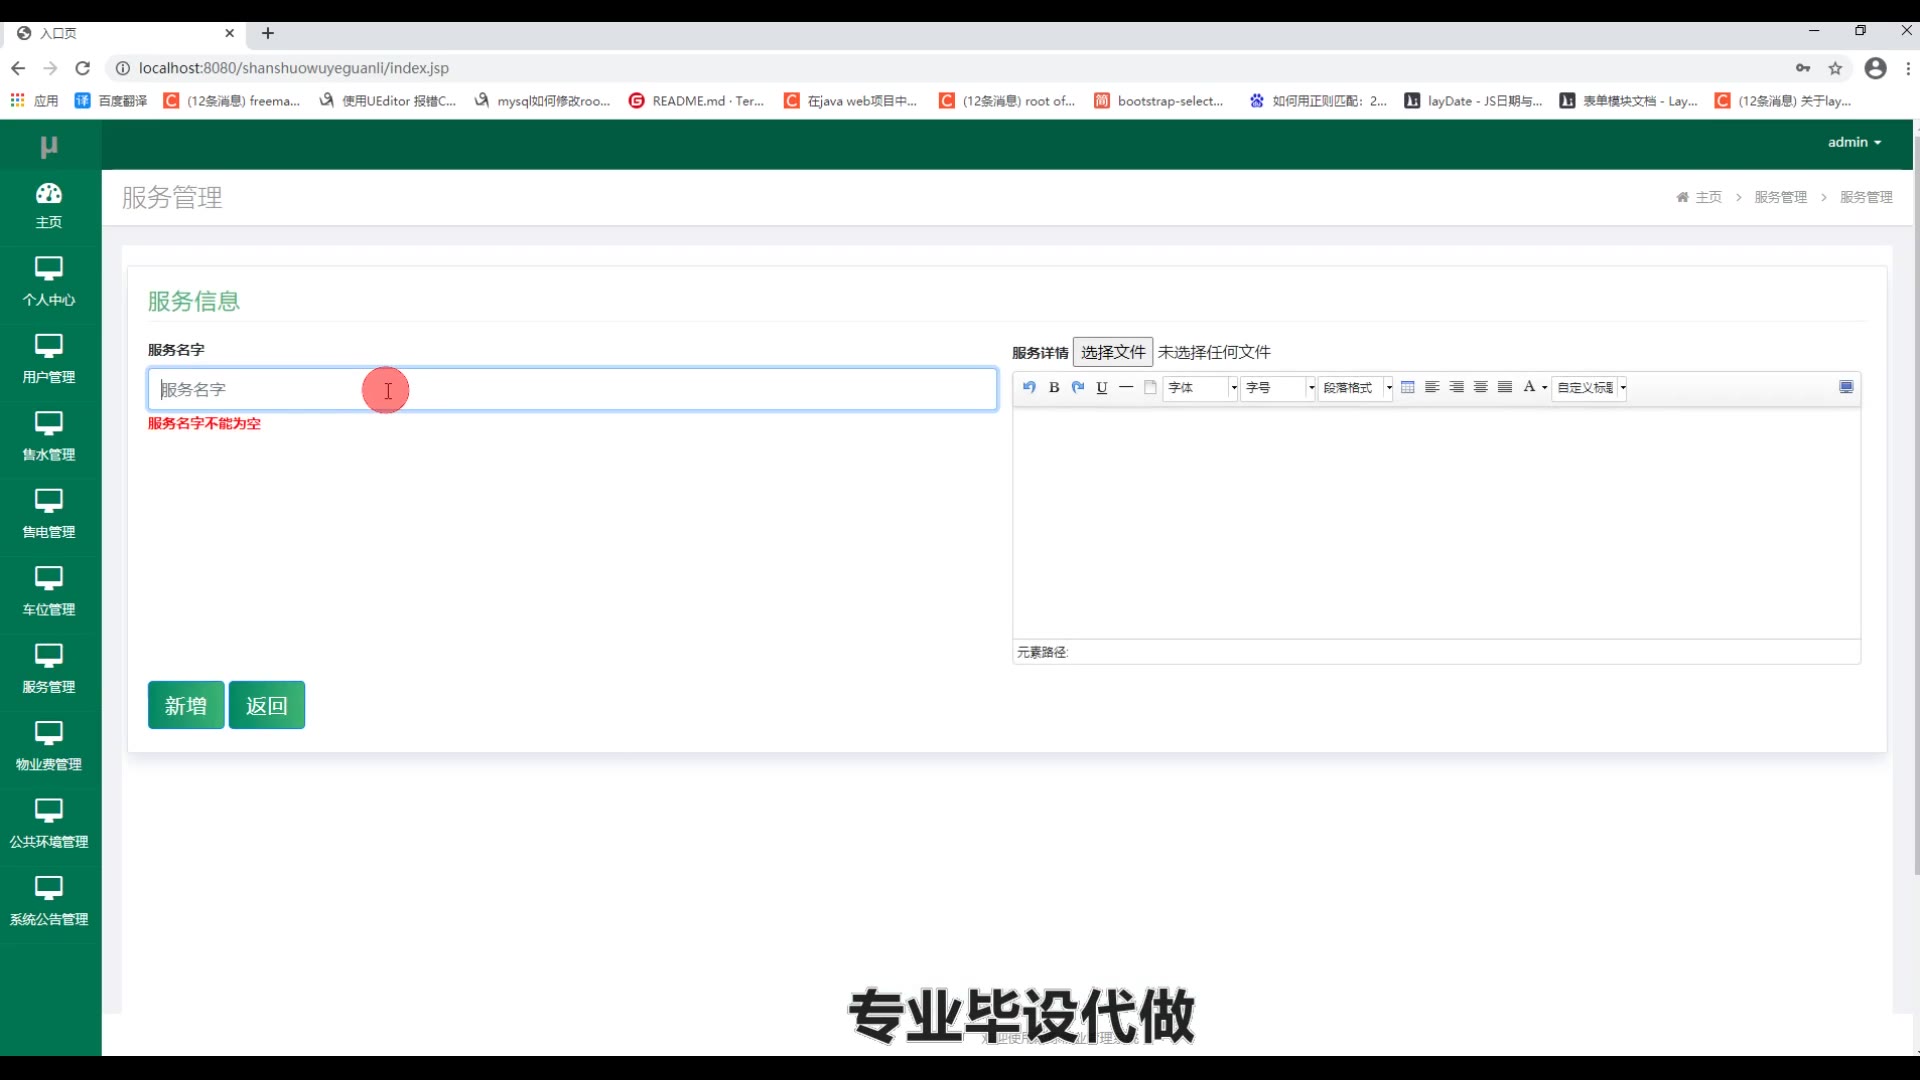
Task: Open 系统公告管理 in sidebar
Action: (x=49, y=903)
